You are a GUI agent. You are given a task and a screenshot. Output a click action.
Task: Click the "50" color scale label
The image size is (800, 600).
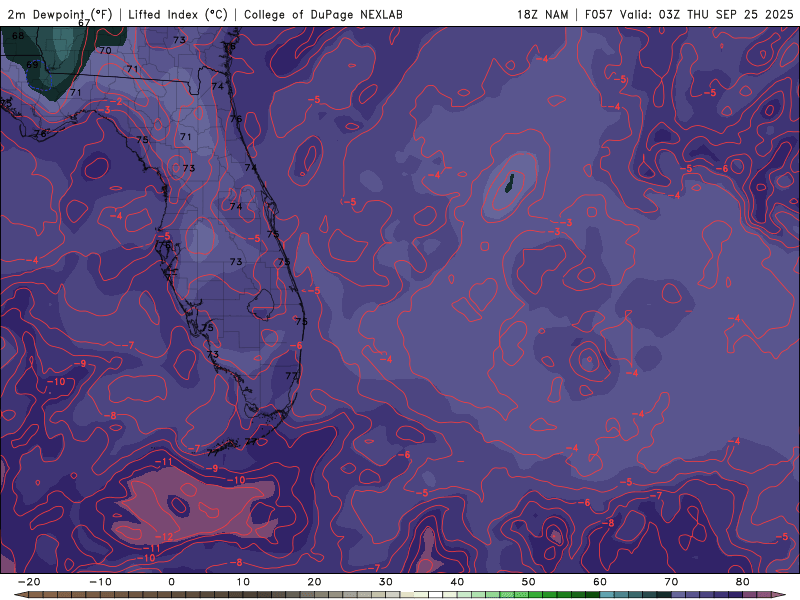(x=529, y=582)
